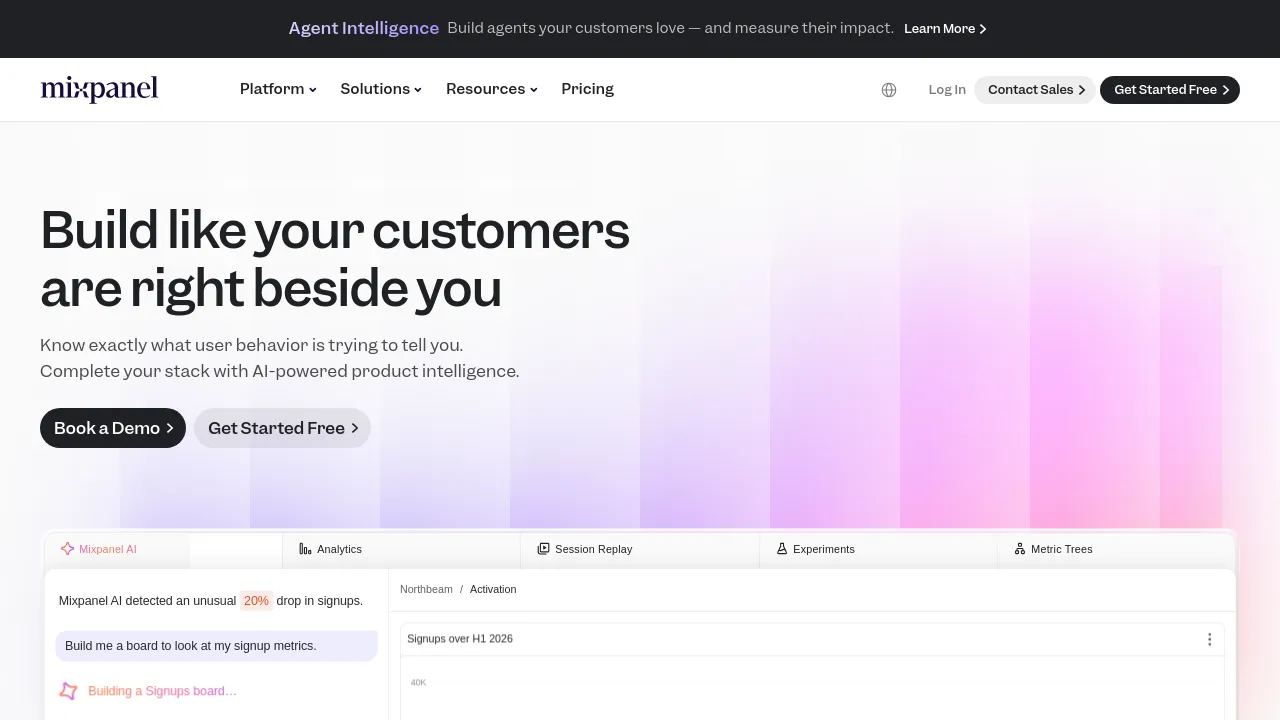
Task: Click the Analytics bar chart icon
Action: coord(305,549)
